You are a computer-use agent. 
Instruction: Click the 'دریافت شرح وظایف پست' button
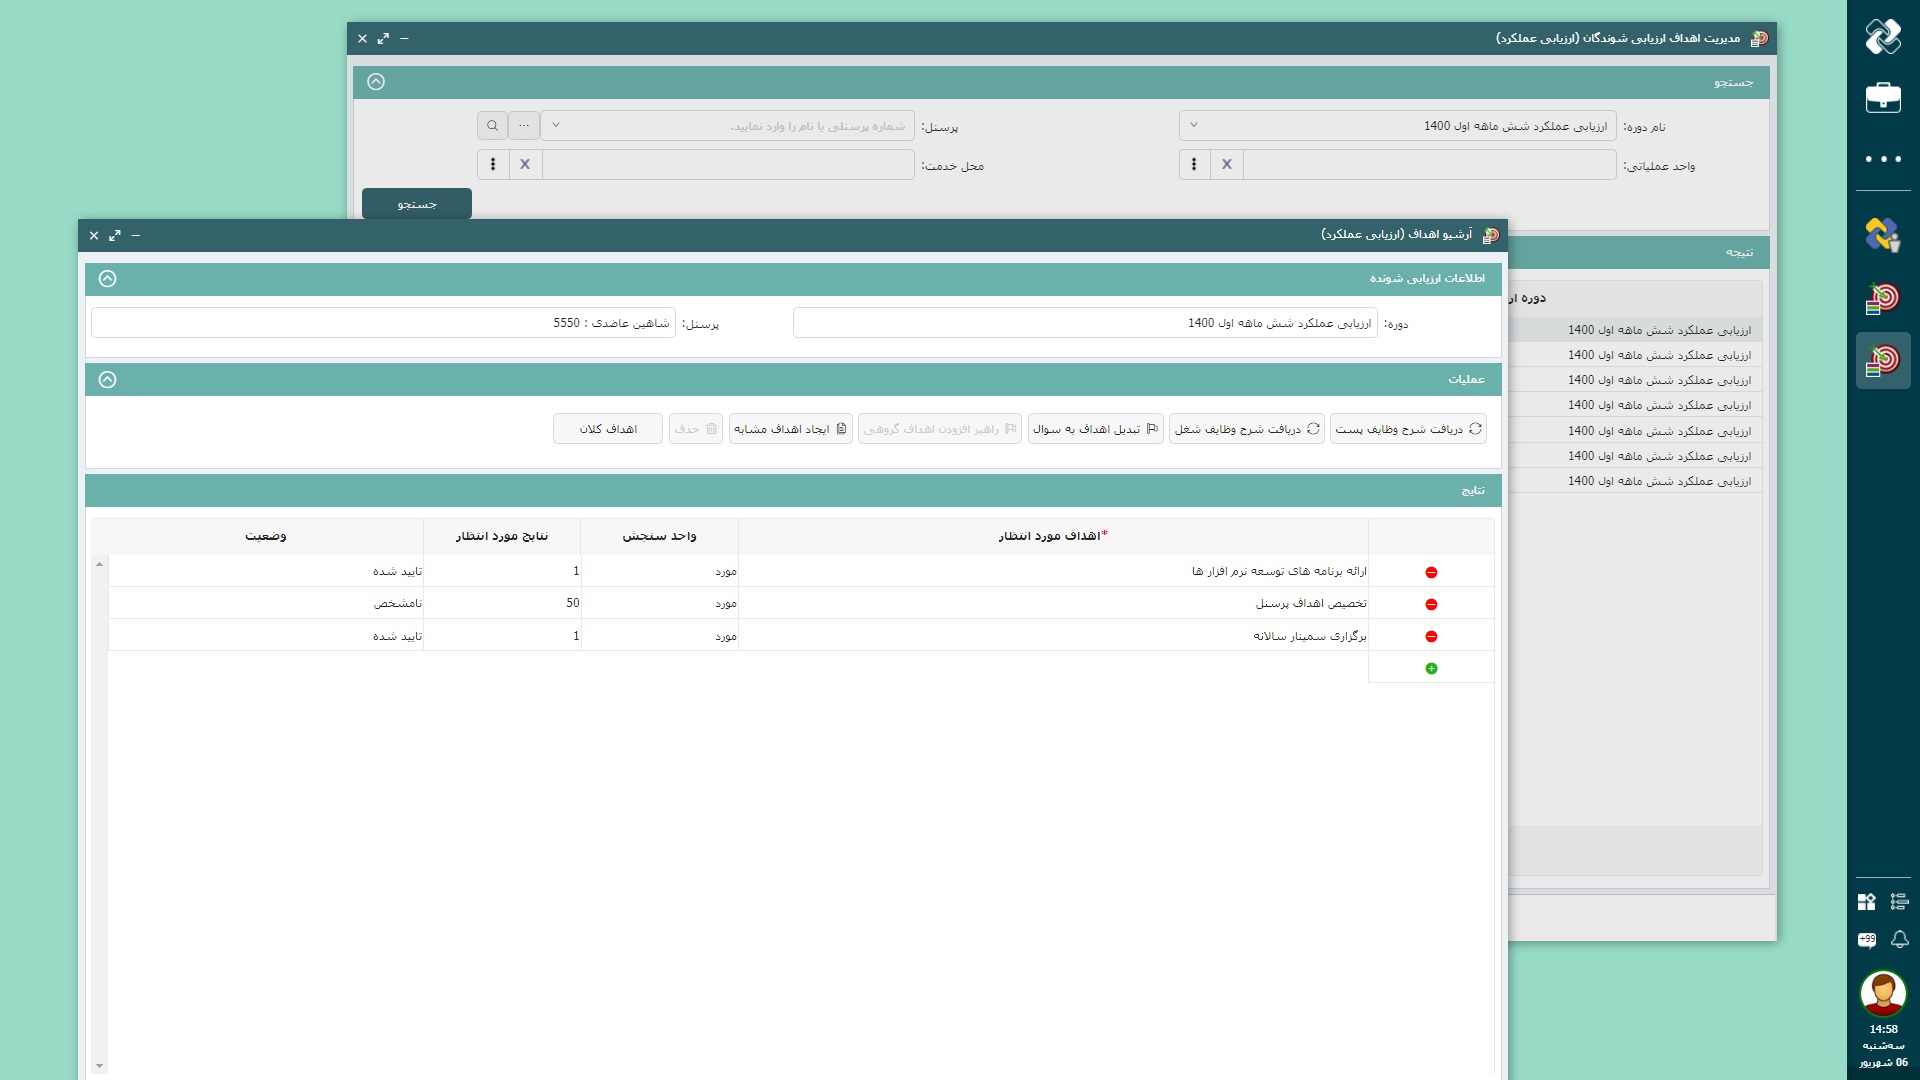tap(1408, 429)
